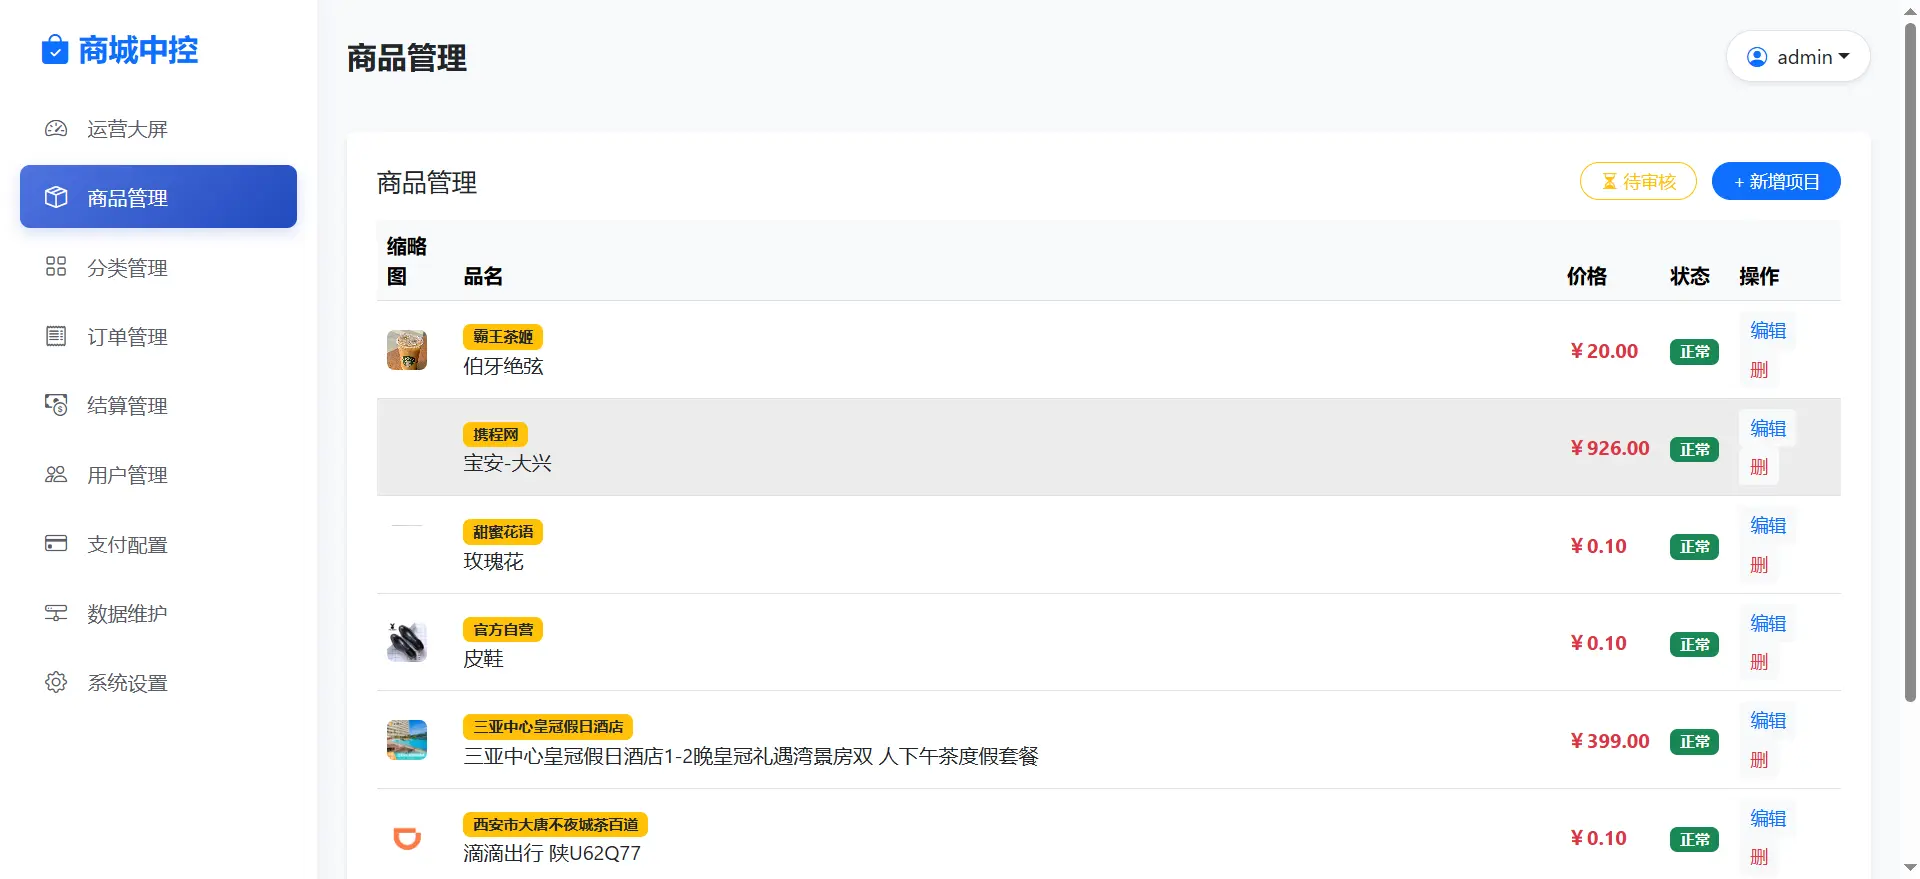Delete the 滴滴出行 陕U62Q77 row
Screen dimensions: 1920x879
[1759, 856]
